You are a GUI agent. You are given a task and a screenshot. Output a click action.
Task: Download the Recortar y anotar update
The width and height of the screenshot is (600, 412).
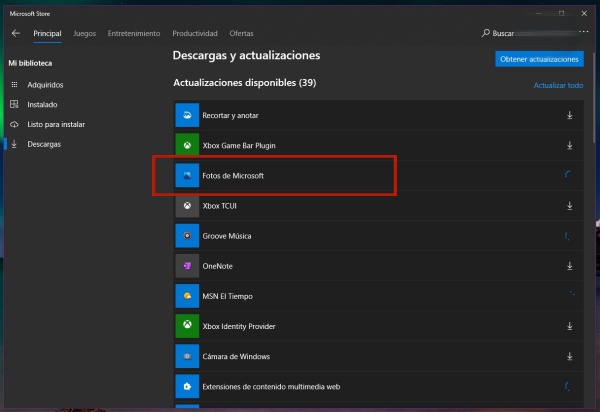(x=569, y=115)
